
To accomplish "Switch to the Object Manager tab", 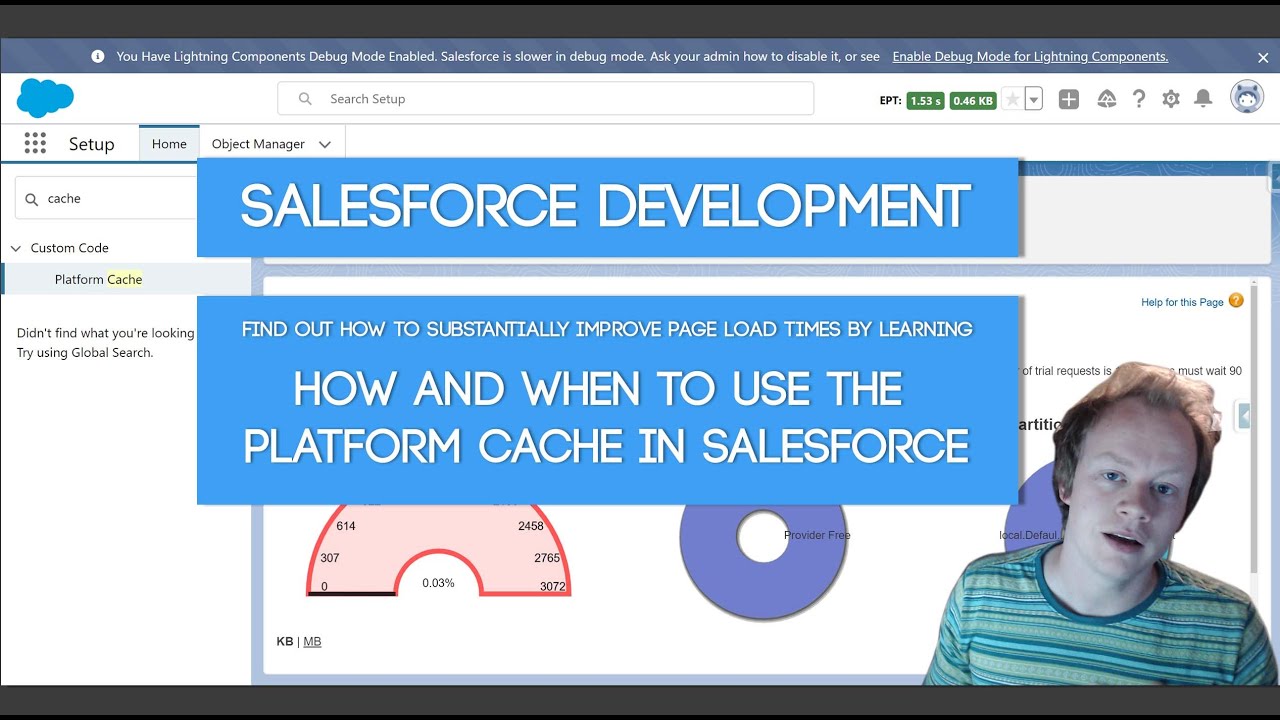I will pyautogui.click(x=258, y=144).
